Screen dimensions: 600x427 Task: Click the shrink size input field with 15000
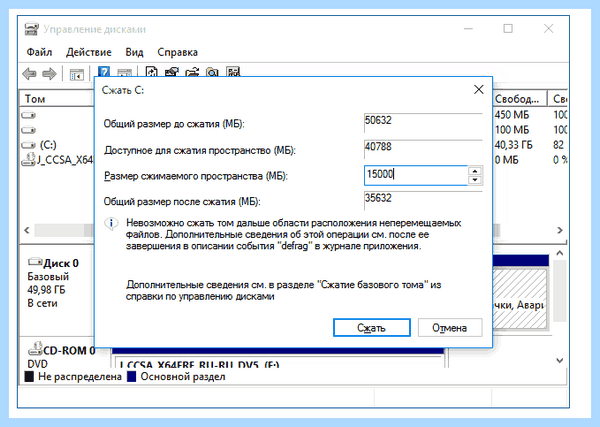[416, 175]
